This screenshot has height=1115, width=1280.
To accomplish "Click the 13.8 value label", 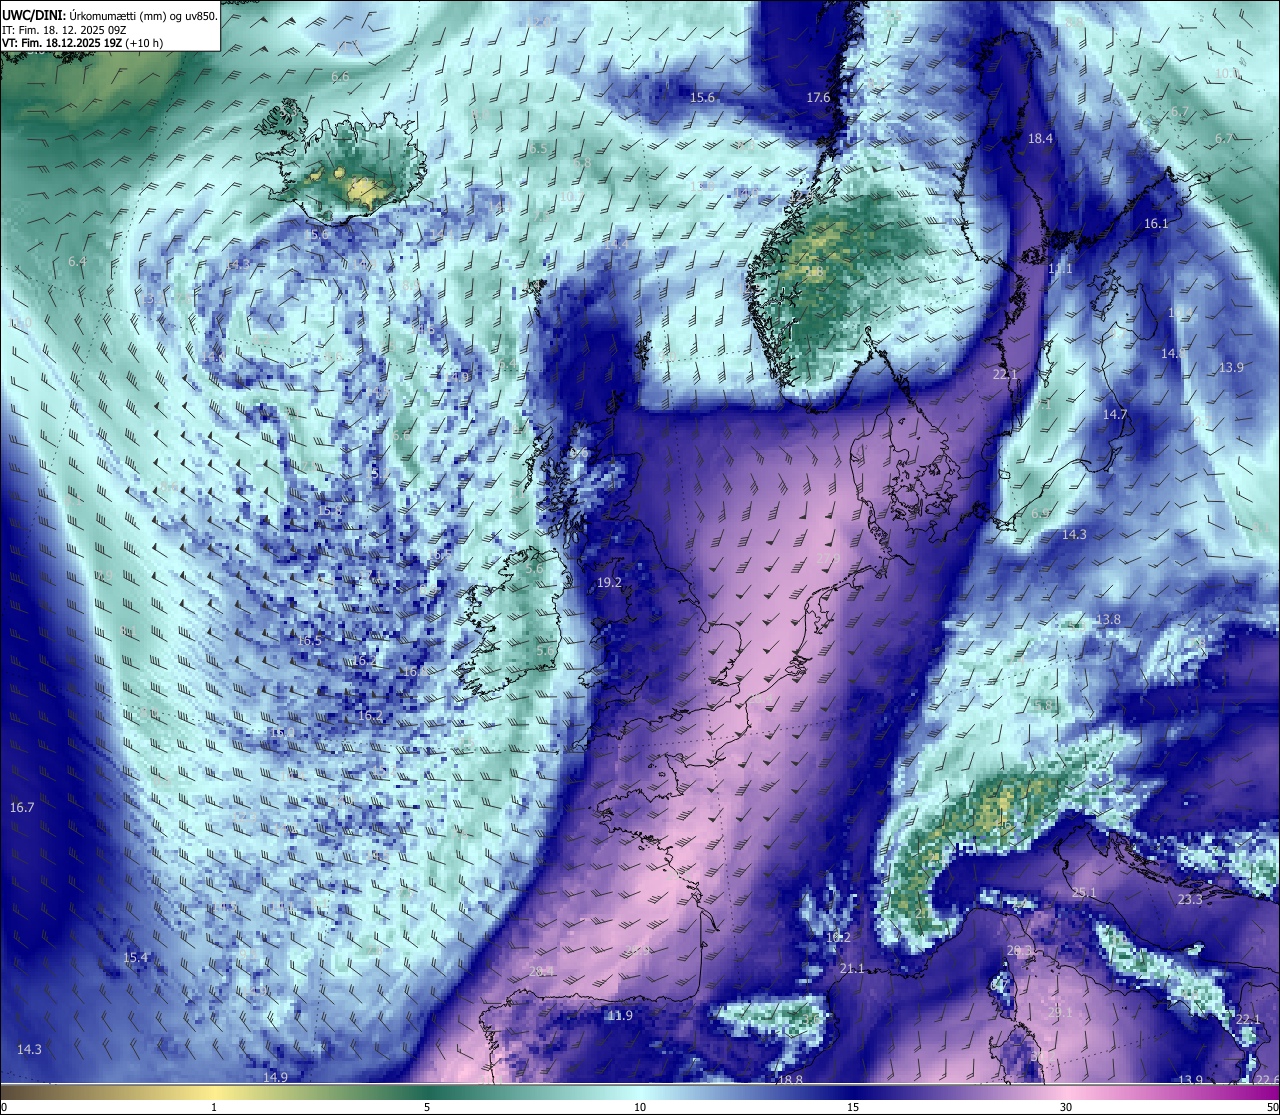I will tap(1108, 619).
